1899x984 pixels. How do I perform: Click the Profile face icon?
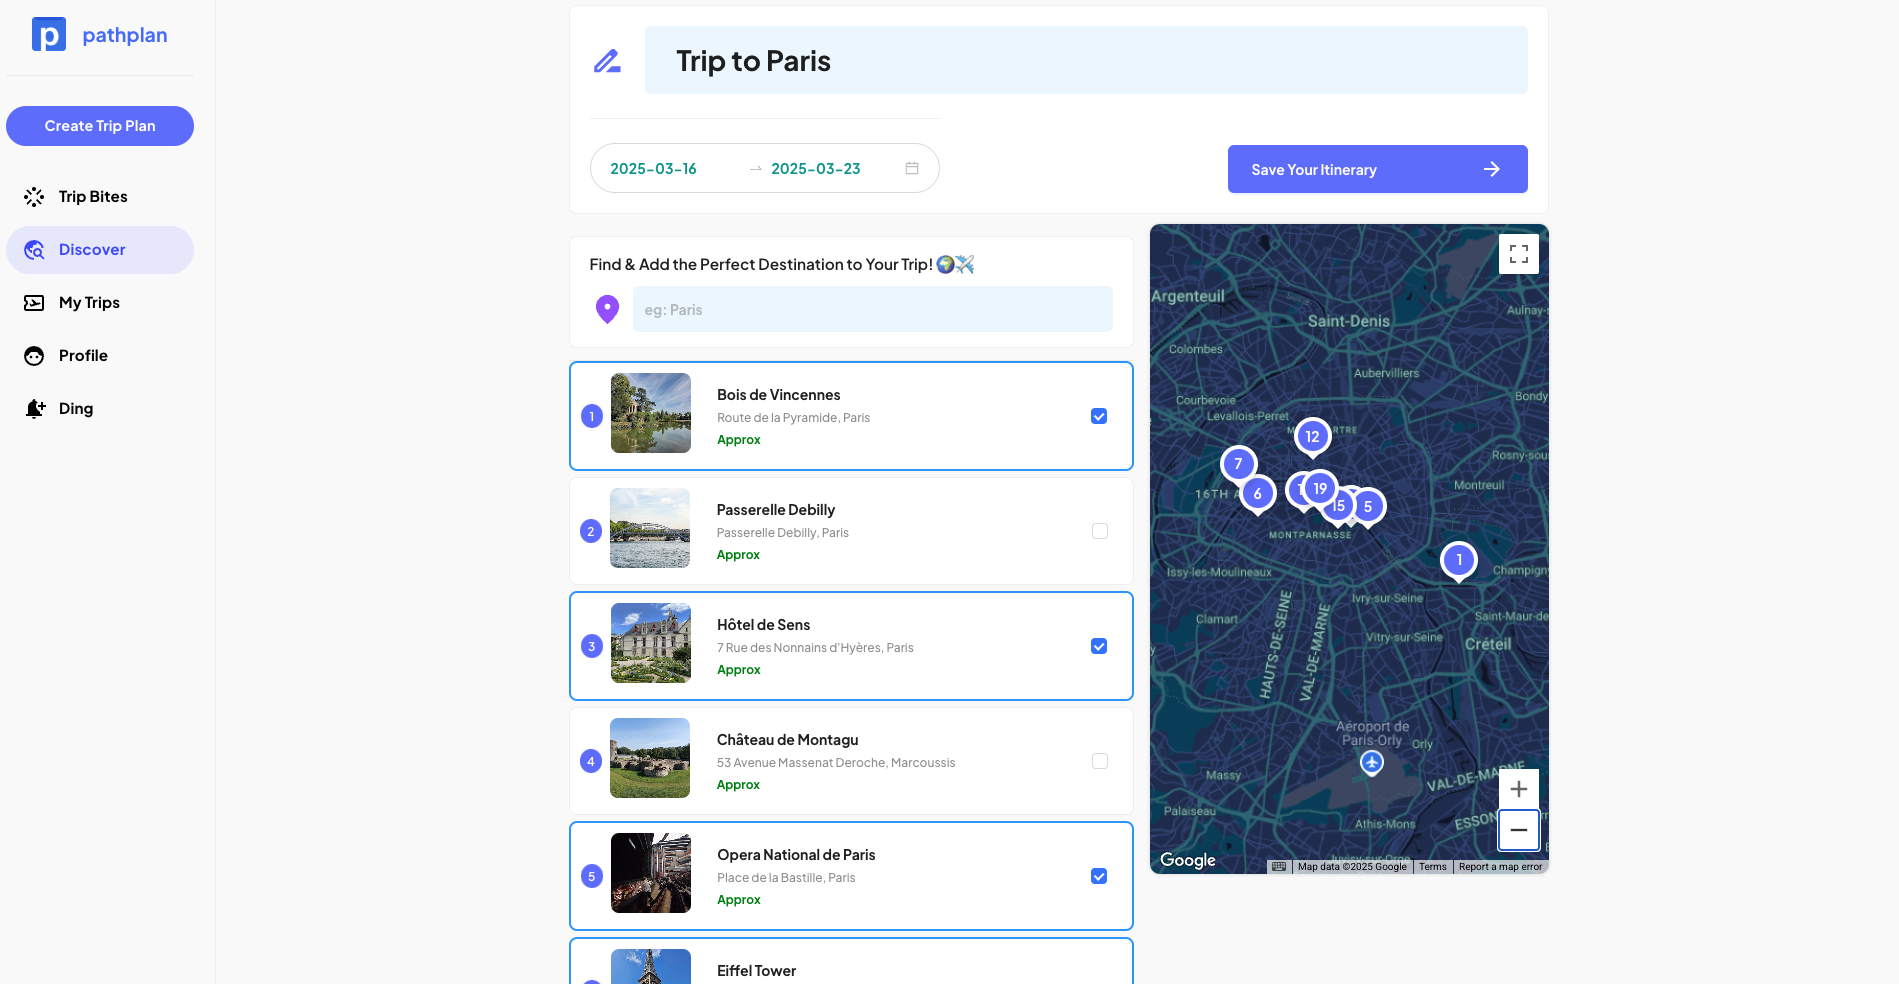click(x=34, y=356)
